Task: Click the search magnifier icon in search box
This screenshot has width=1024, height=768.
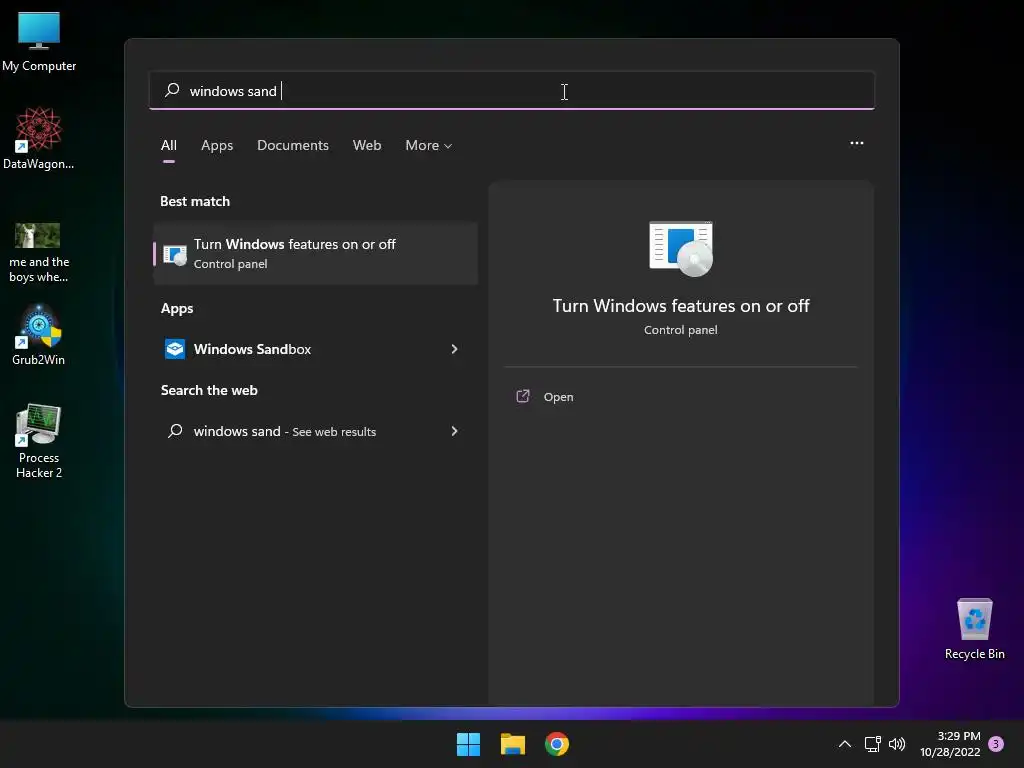Action: click(172, 90)
